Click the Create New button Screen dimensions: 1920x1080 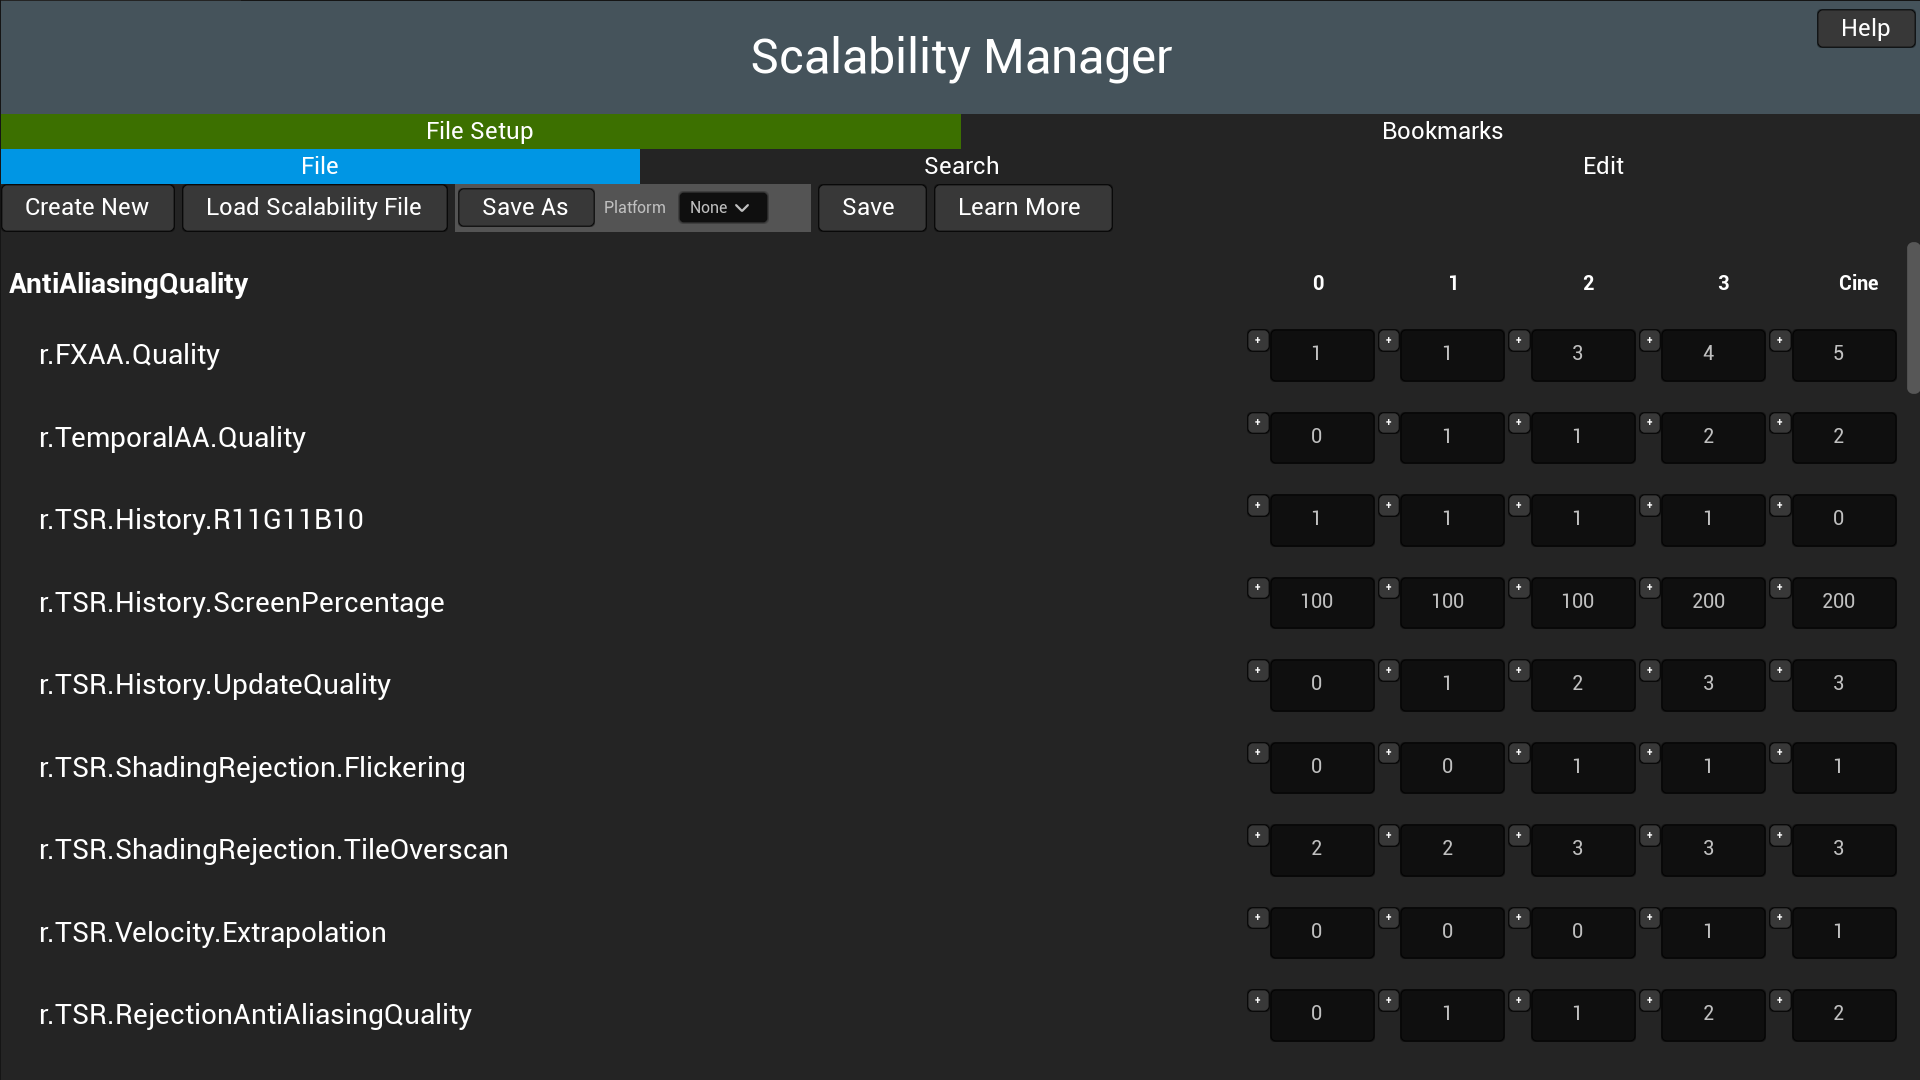click(x=87, y=208)
